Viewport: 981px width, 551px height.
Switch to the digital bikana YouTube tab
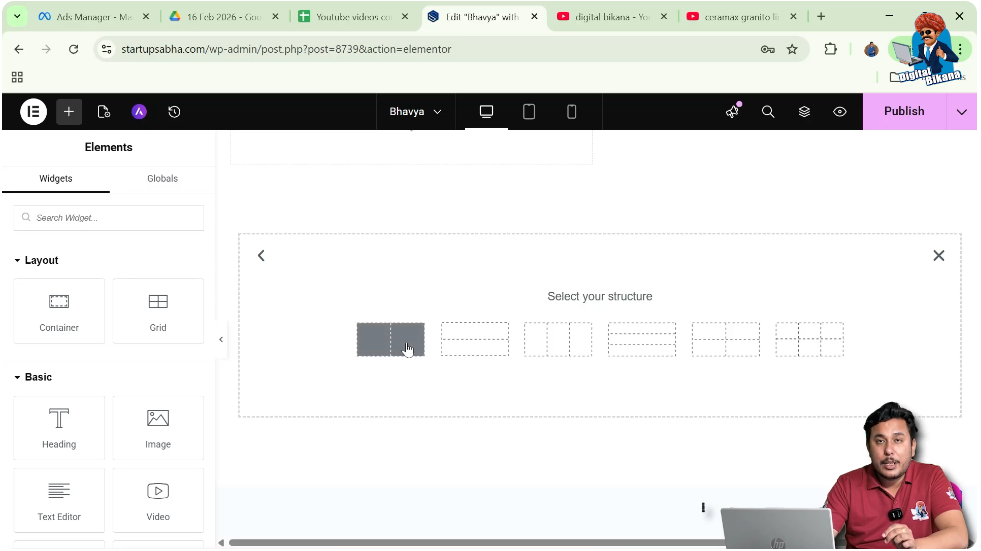coord(612,17)
